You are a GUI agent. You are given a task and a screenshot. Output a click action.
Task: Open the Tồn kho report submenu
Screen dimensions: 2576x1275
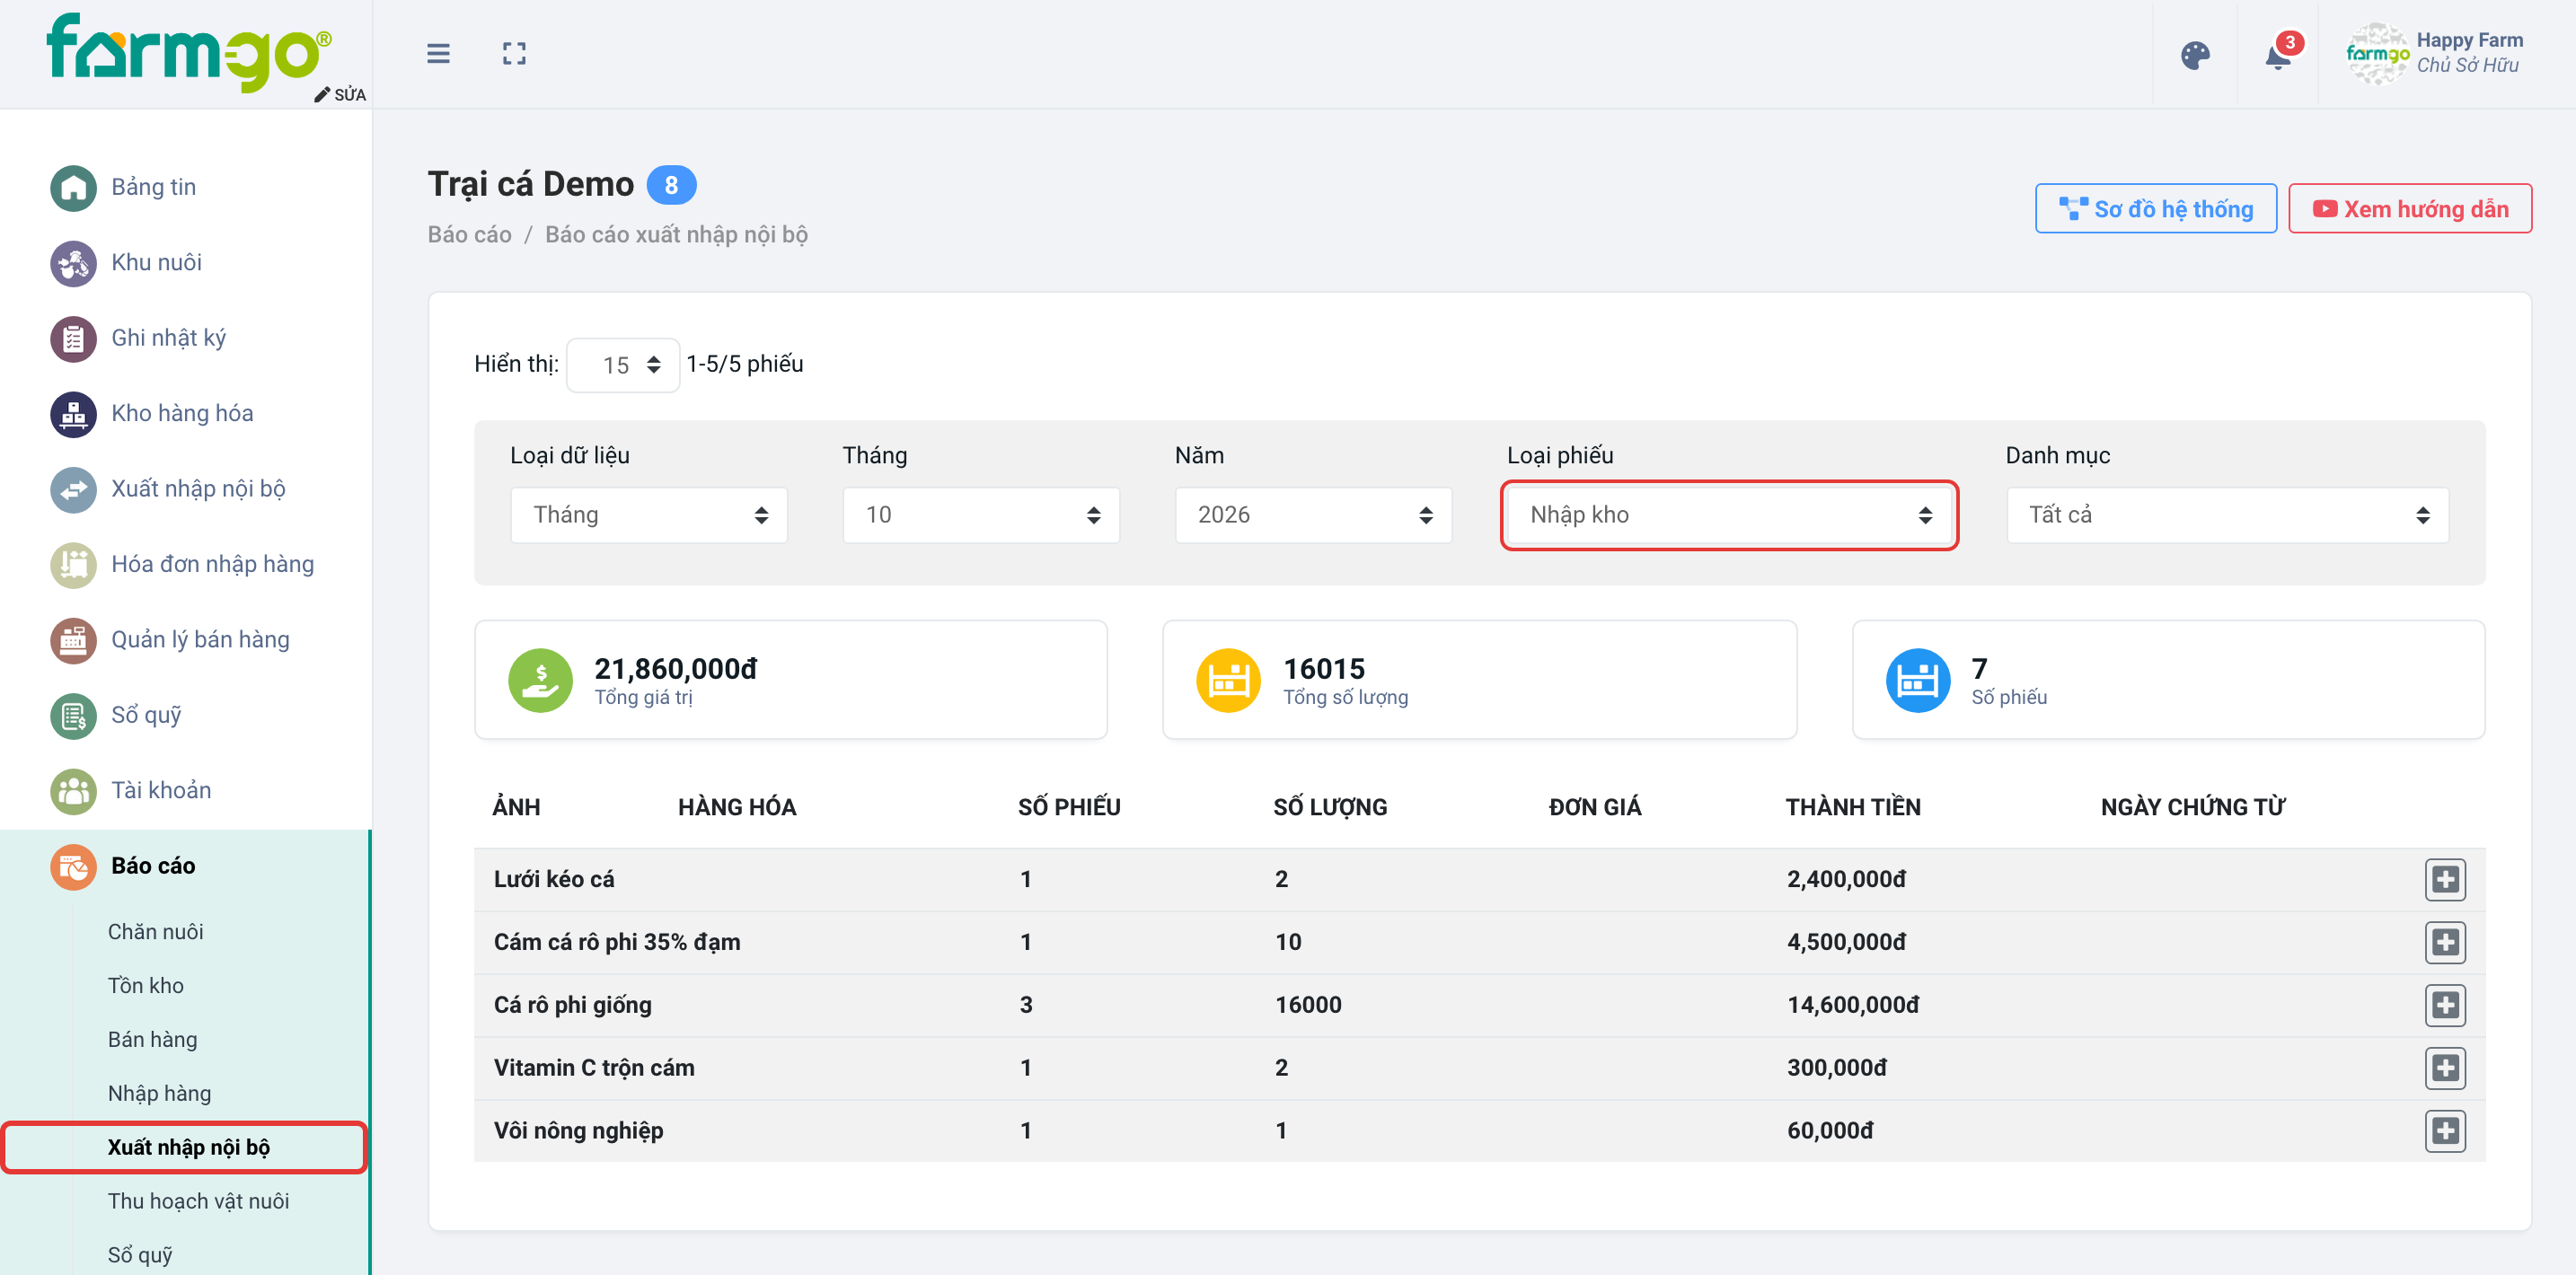[146, 986]
